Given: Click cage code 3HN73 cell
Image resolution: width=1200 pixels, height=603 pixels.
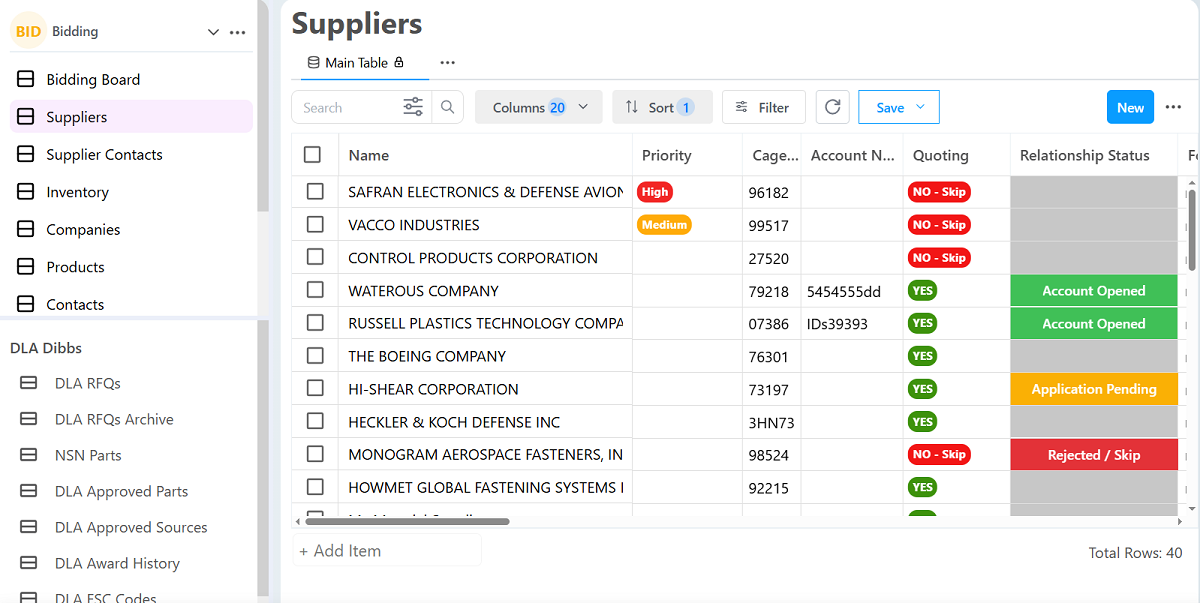Looking at the screenshot, I should pyautogui.click(x=772, y=422).
